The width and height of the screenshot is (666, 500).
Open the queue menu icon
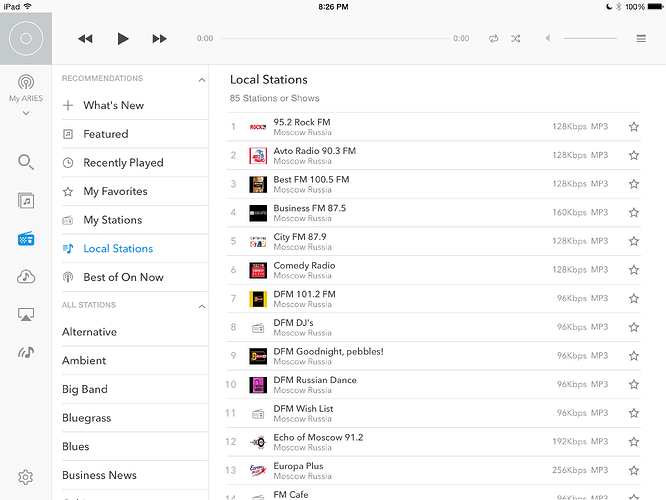[641, 39]
